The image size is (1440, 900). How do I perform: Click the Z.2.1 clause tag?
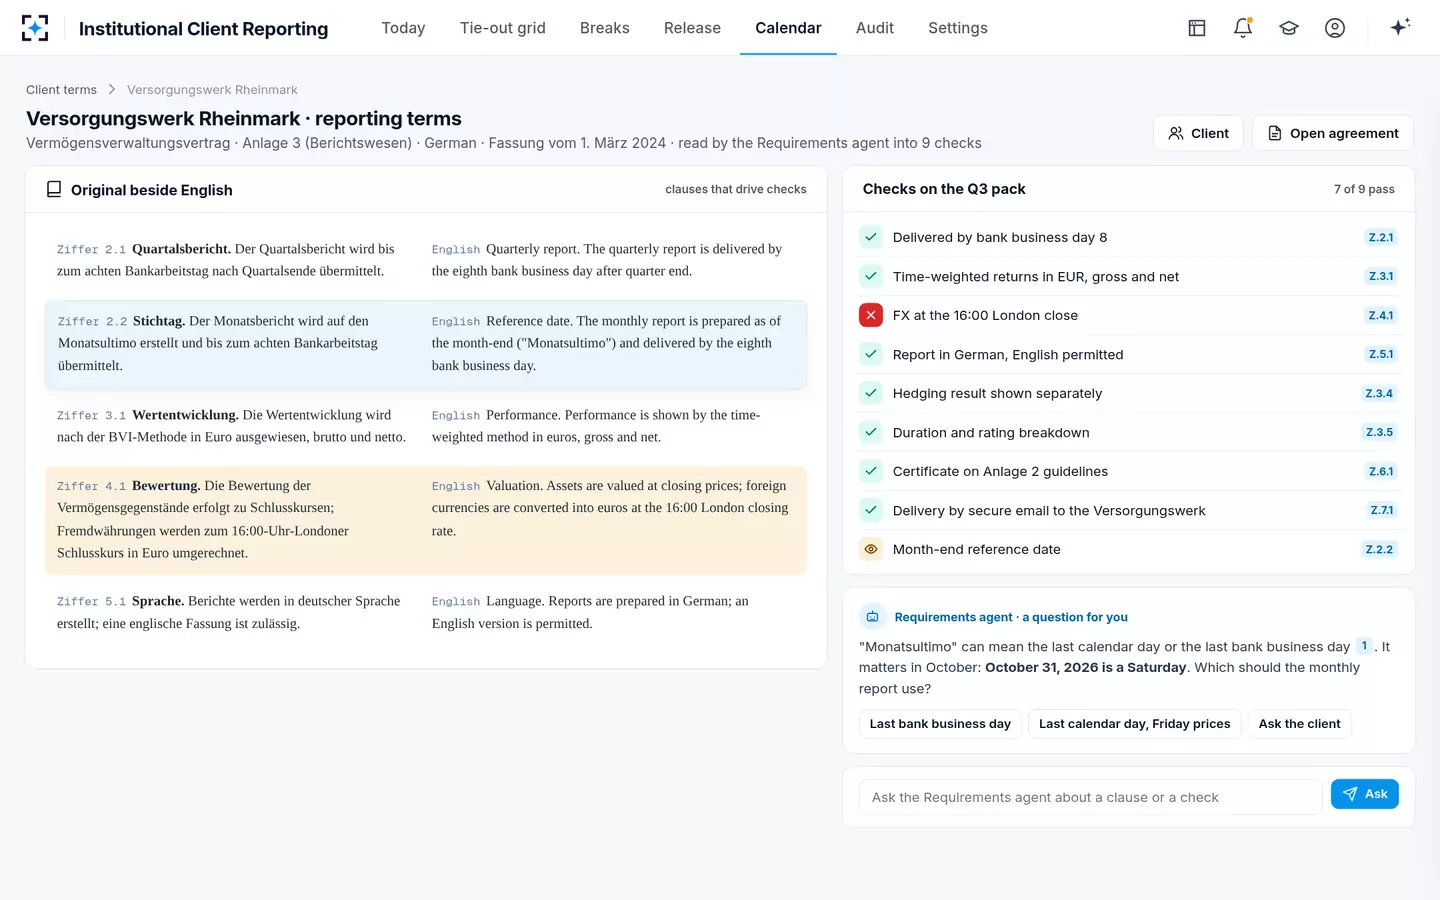1380,237
